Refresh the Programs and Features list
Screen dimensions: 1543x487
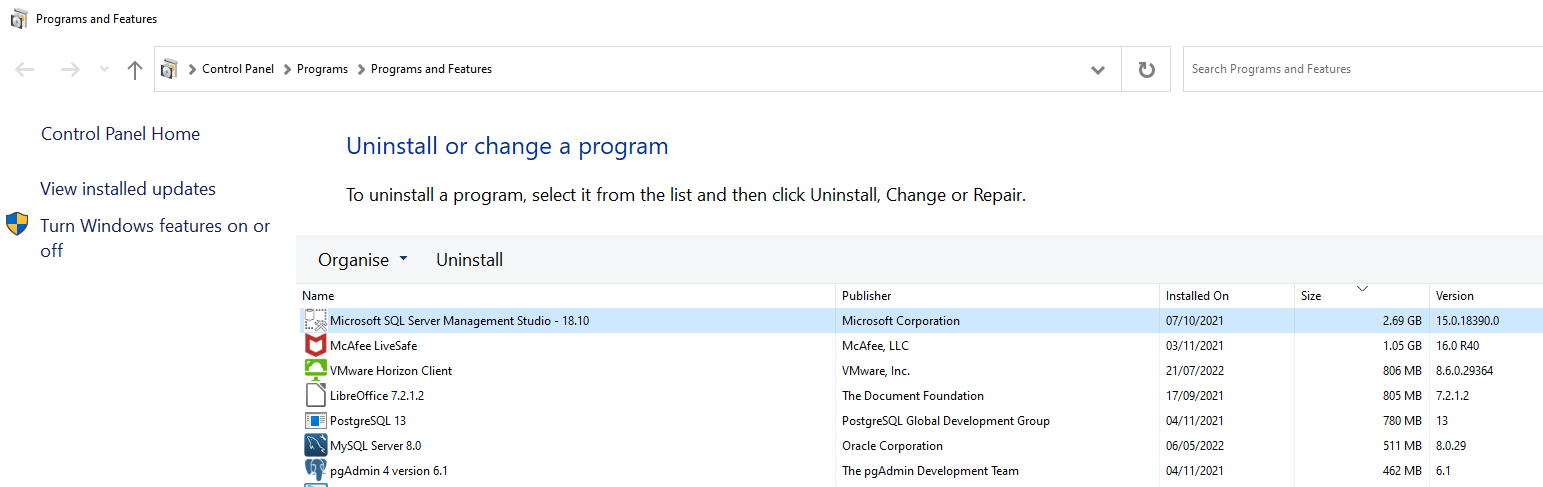tap(1146, 69)
